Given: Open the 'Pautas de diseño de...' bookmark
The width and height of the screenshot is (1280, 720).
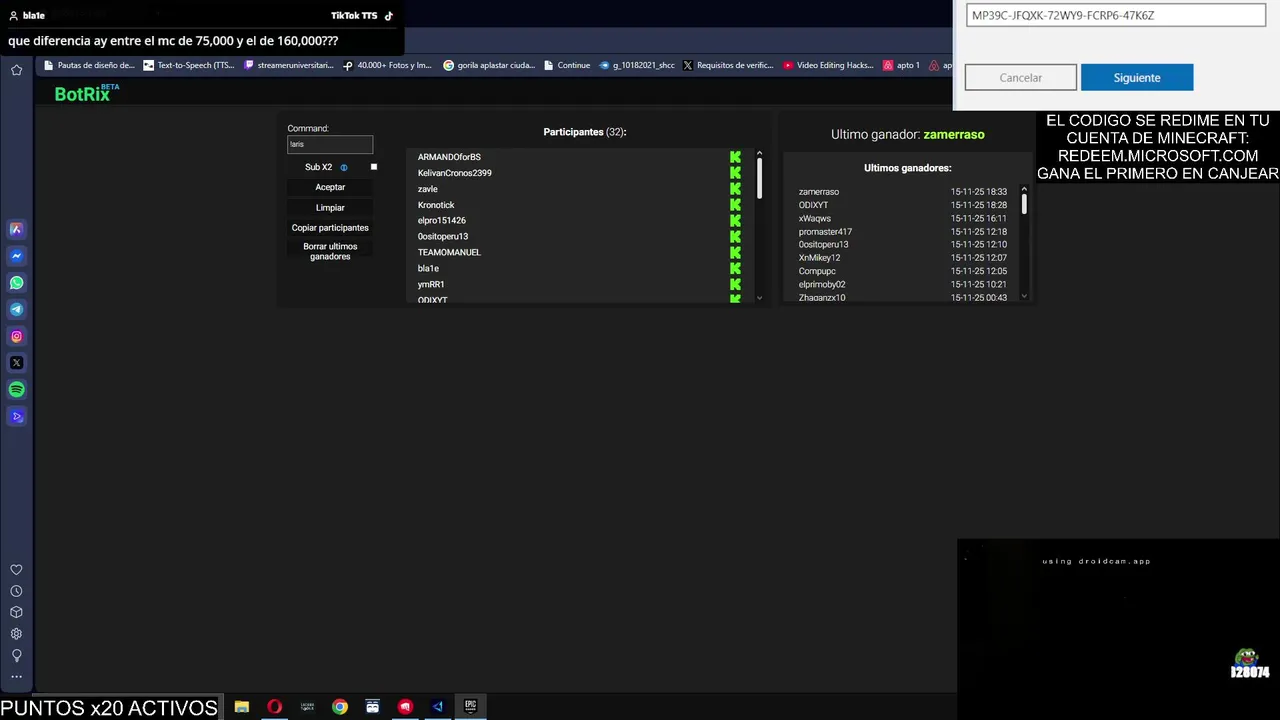Looking at the screenshot, I should 89,65.
